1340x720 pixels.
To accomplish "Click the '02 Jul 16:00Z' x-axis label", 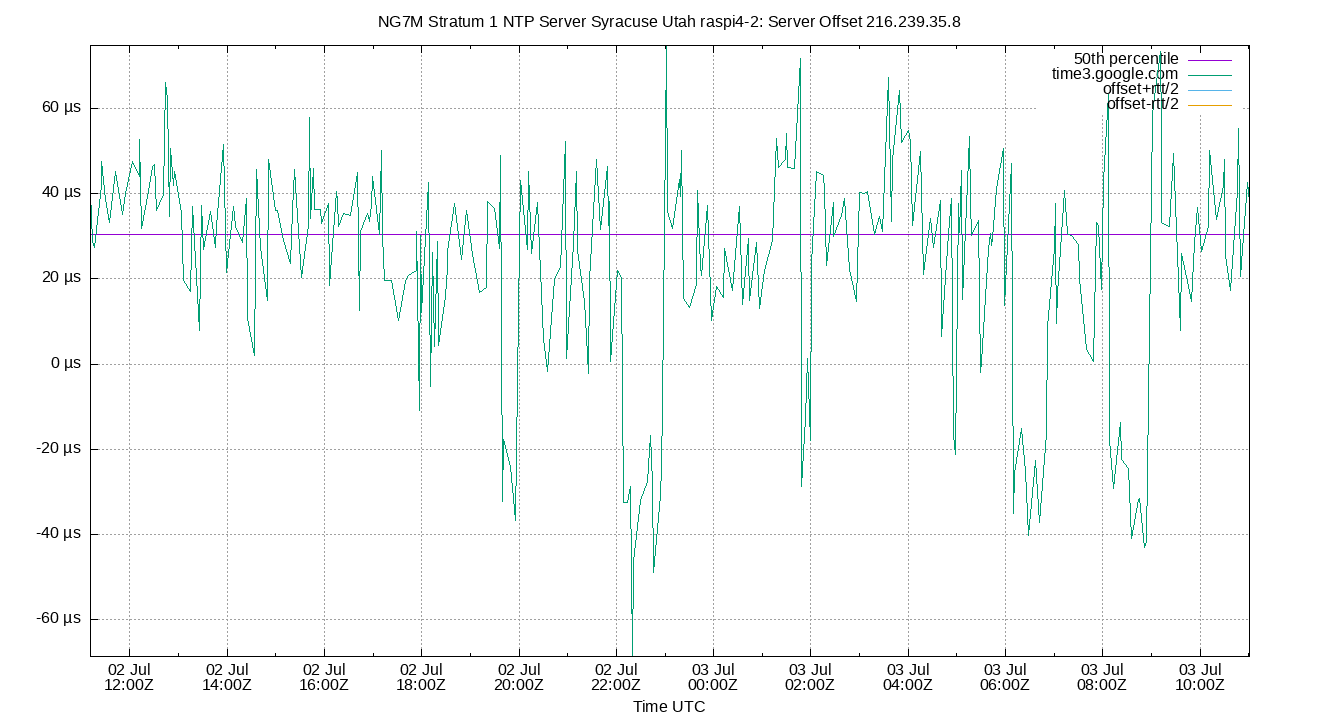I will coord(324,677).
